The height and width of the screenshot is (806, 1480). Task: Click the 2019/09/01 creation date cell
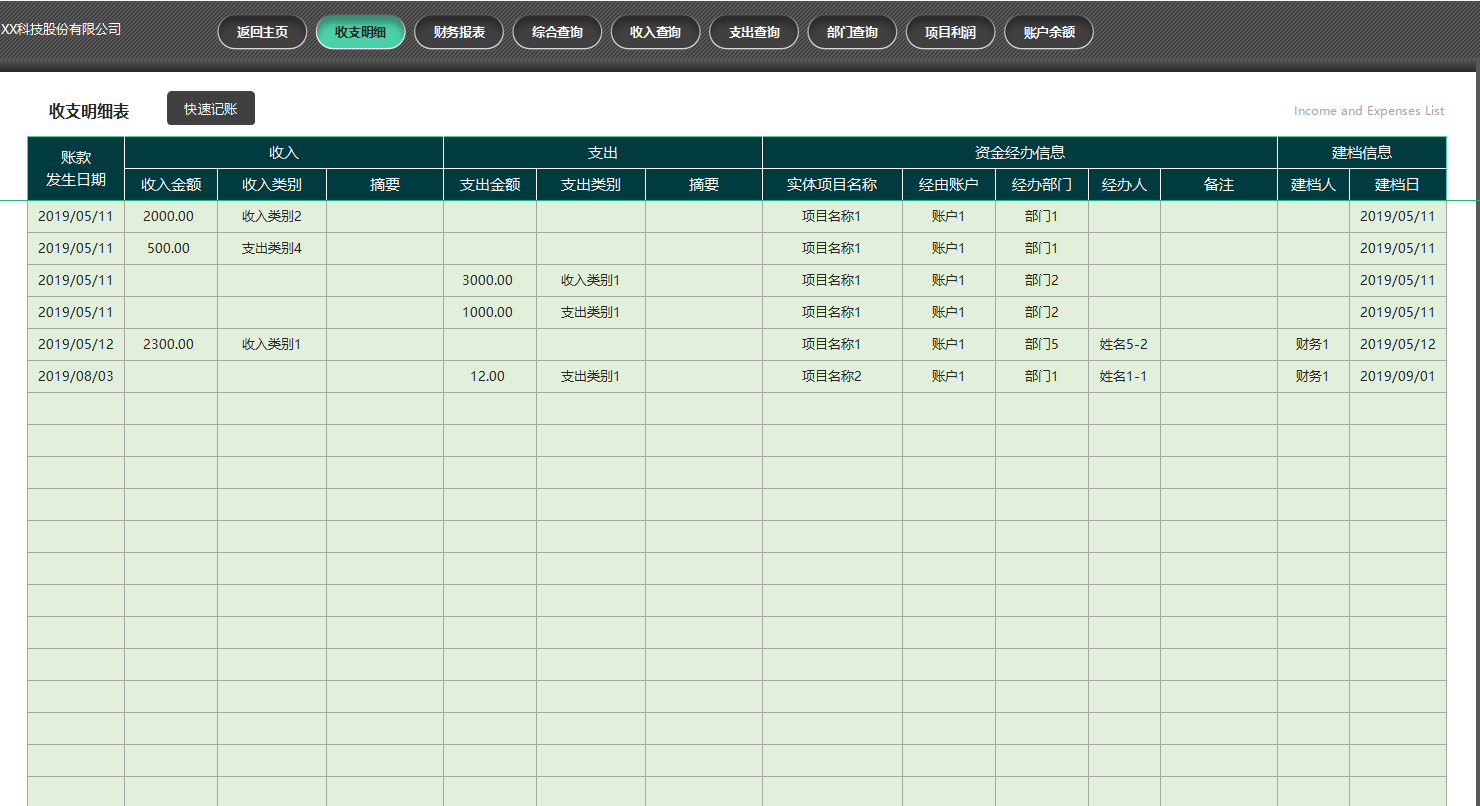(1397, 376)
